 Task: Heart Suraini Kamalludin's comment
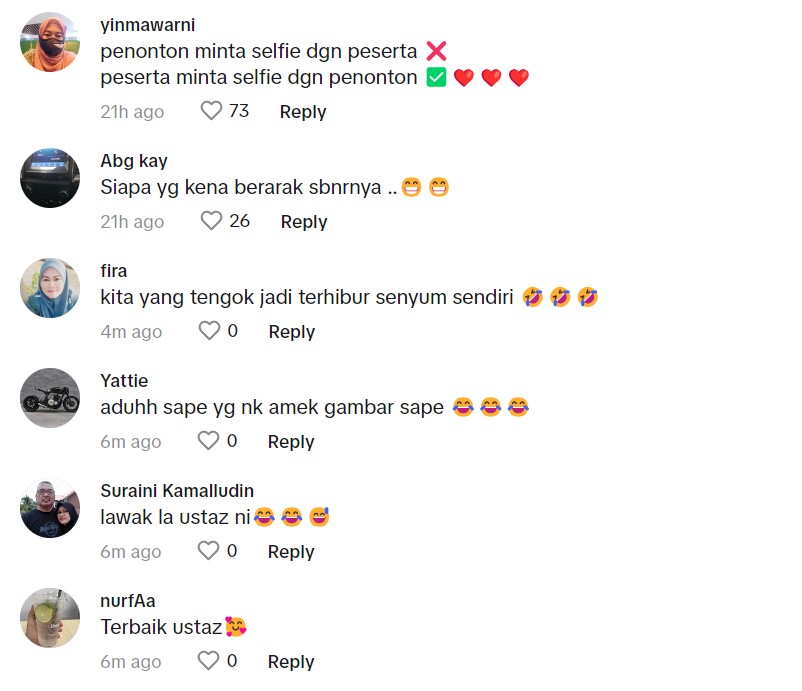[208, 551]
